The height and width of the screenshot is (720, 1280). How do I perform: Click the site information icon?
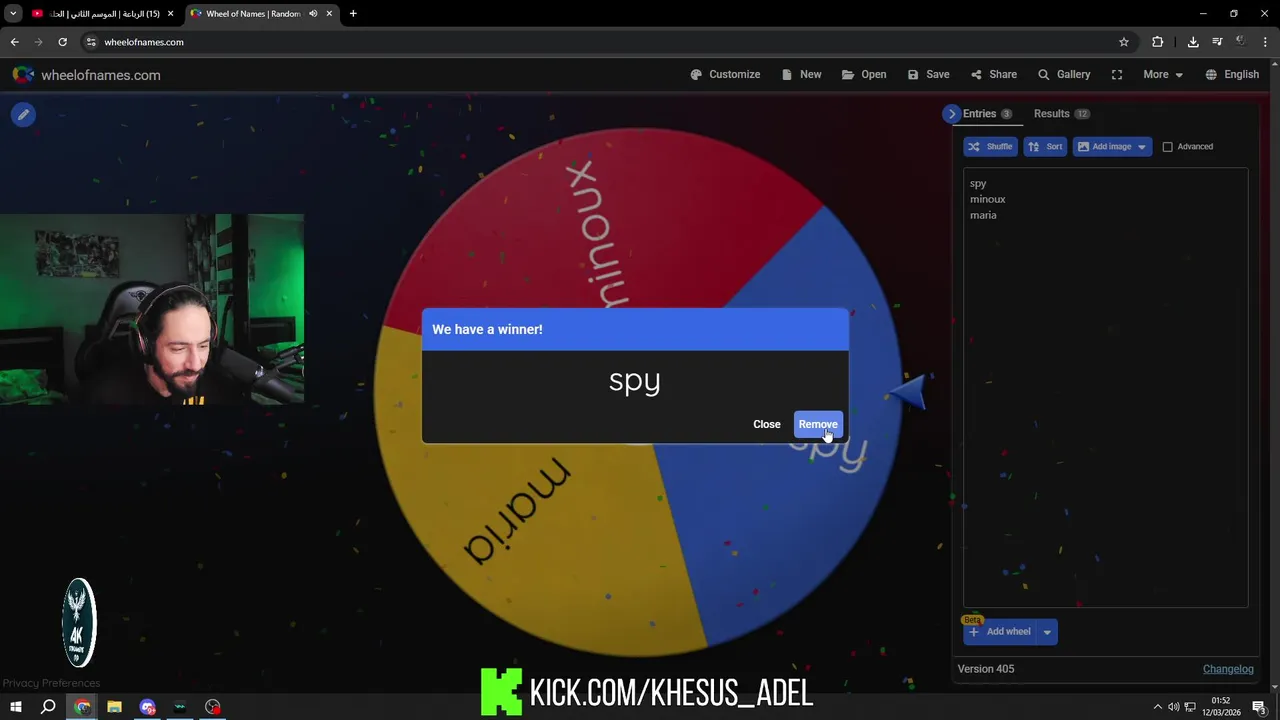(91, 42)
